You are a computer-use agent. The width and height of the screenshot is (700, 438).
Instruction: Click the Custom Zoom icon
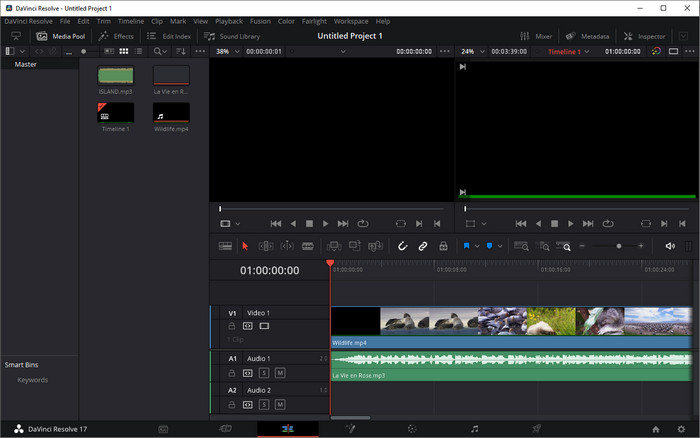[563, 246]
